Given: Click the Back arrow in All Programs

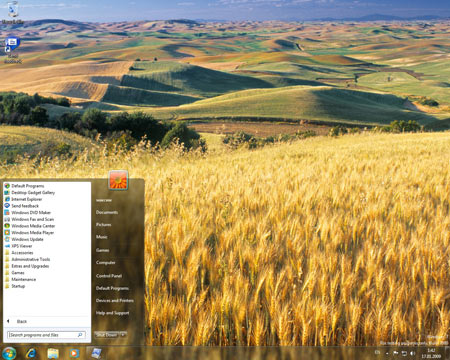Looking at the screenshot, I should pyautogui.click(x=8, y=321).
